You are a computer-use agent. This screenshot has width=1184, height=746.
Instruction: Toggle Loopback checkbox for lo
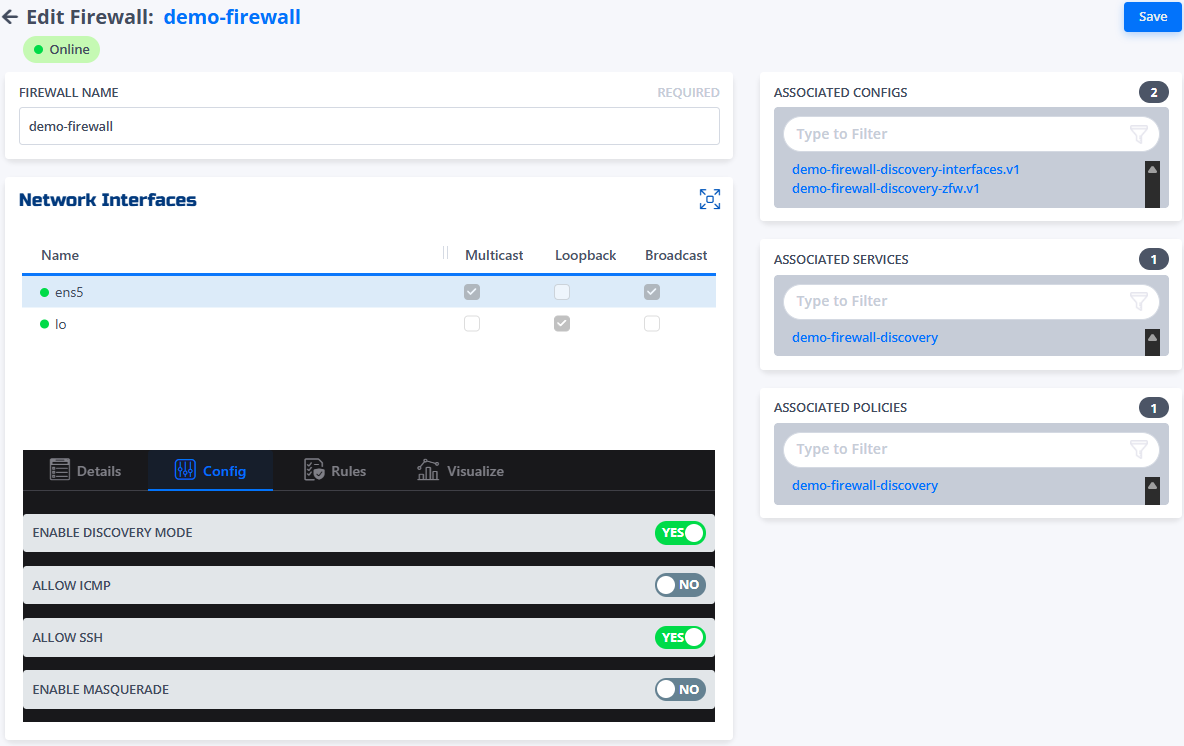[562, 324]
